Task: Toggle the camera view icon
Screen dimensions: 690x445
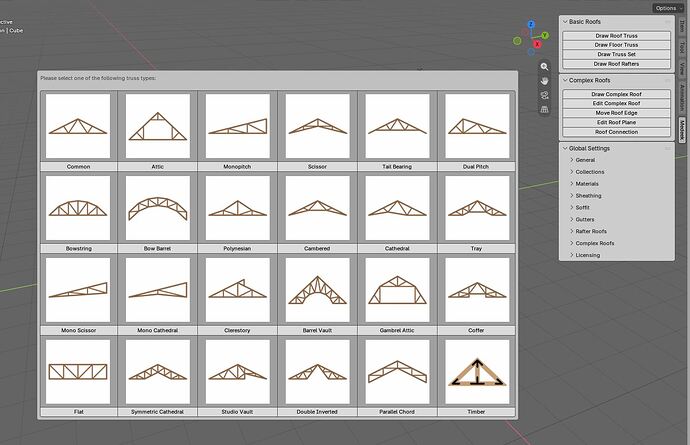Action: point(544,95)
